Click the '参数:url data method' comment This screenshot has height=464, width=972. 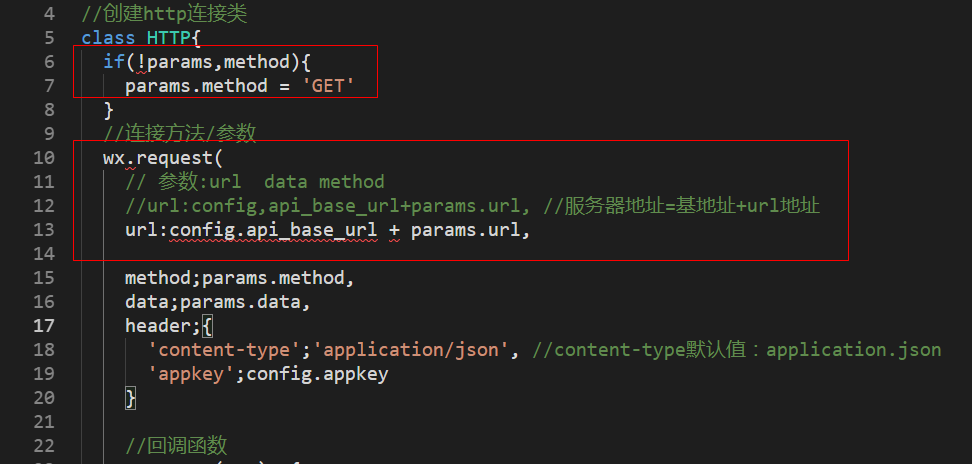coord(254,182)
